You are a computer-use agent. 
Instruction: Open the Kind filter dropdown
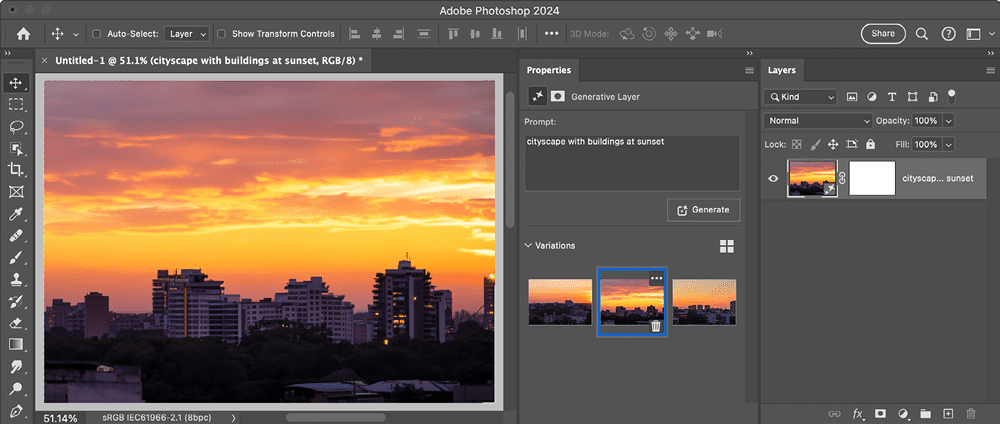click(x=800, y=97)
